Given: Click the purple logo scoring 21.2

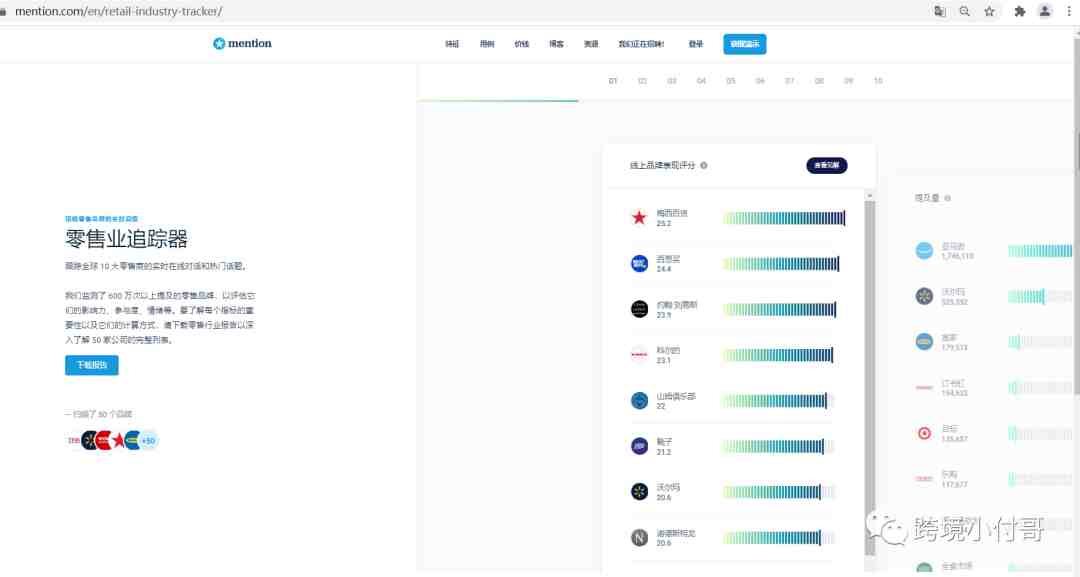Looking at the screenshot, I should click(x=639, y=445).
